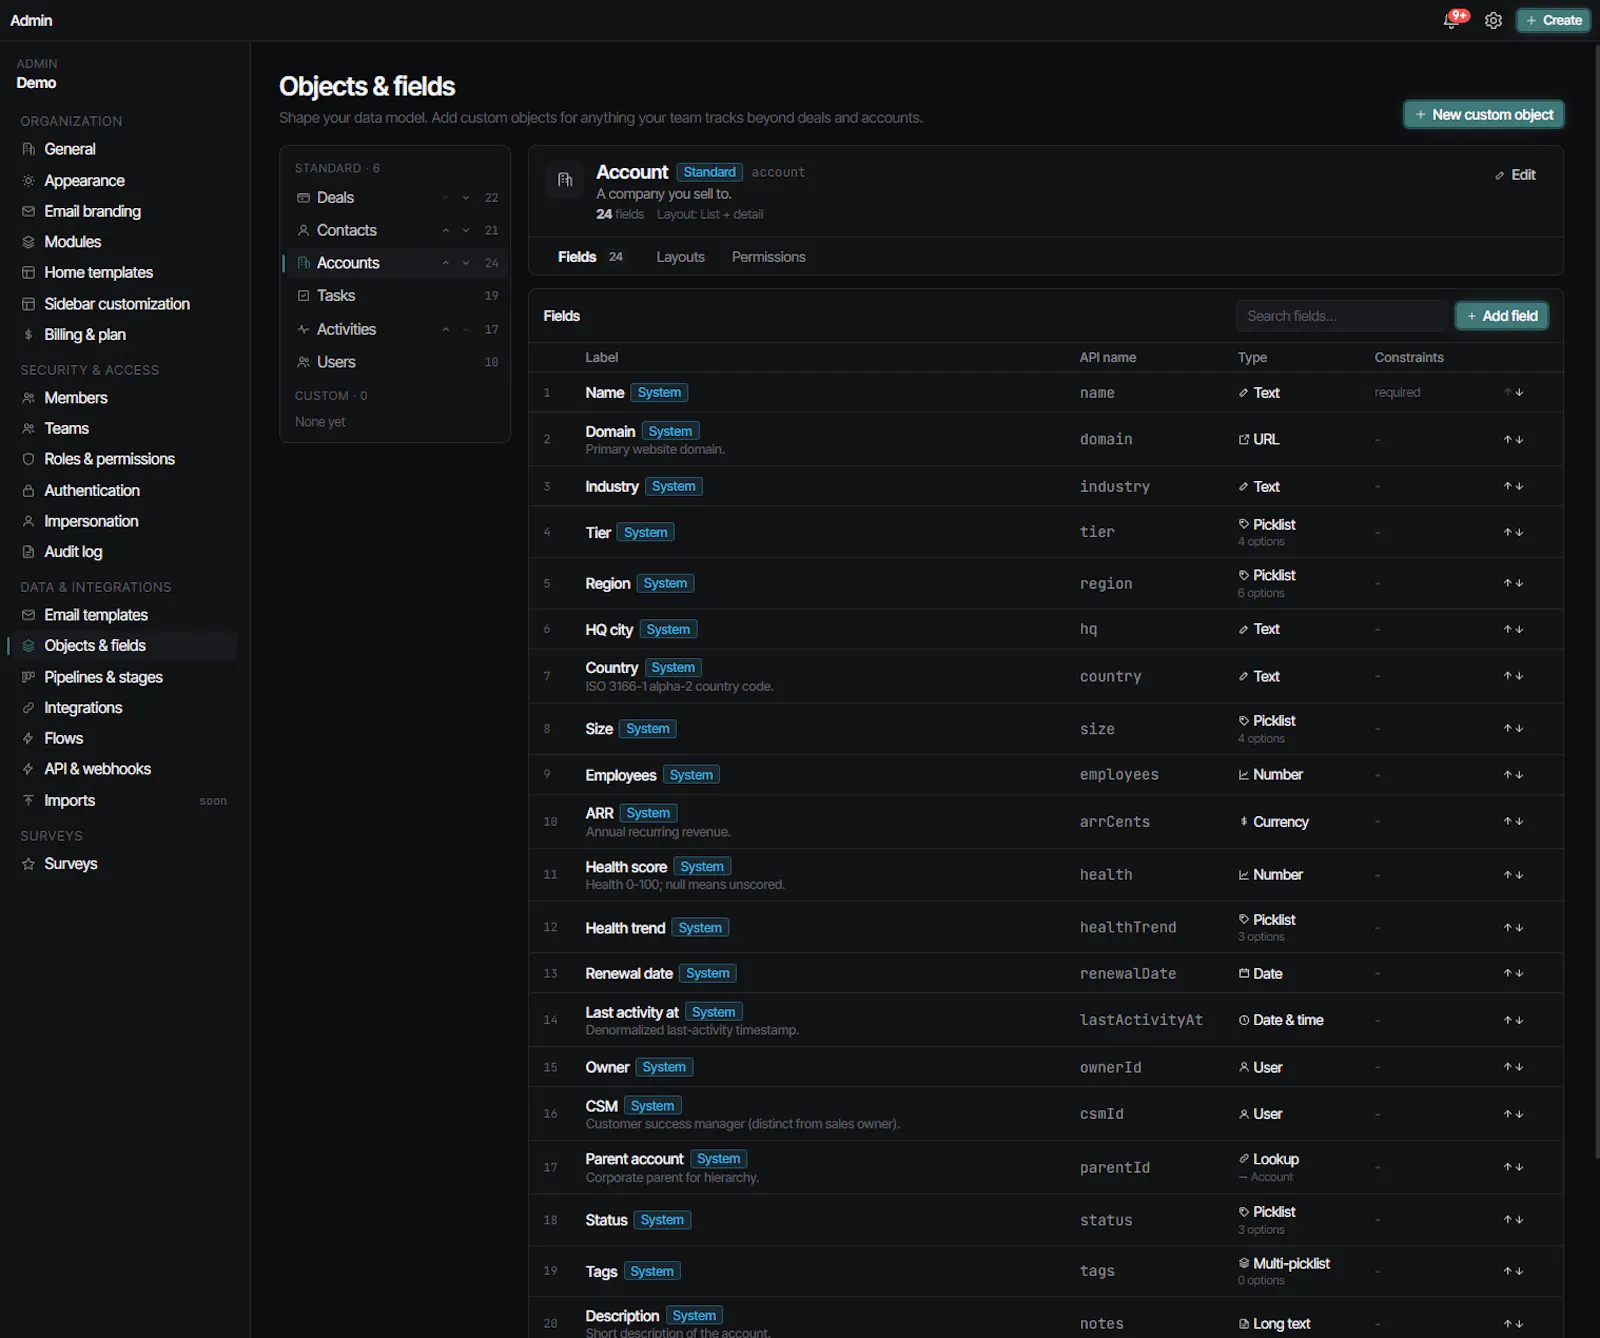
Task: Open Roles & permissions in sidebar
Action: click(122, 459)
